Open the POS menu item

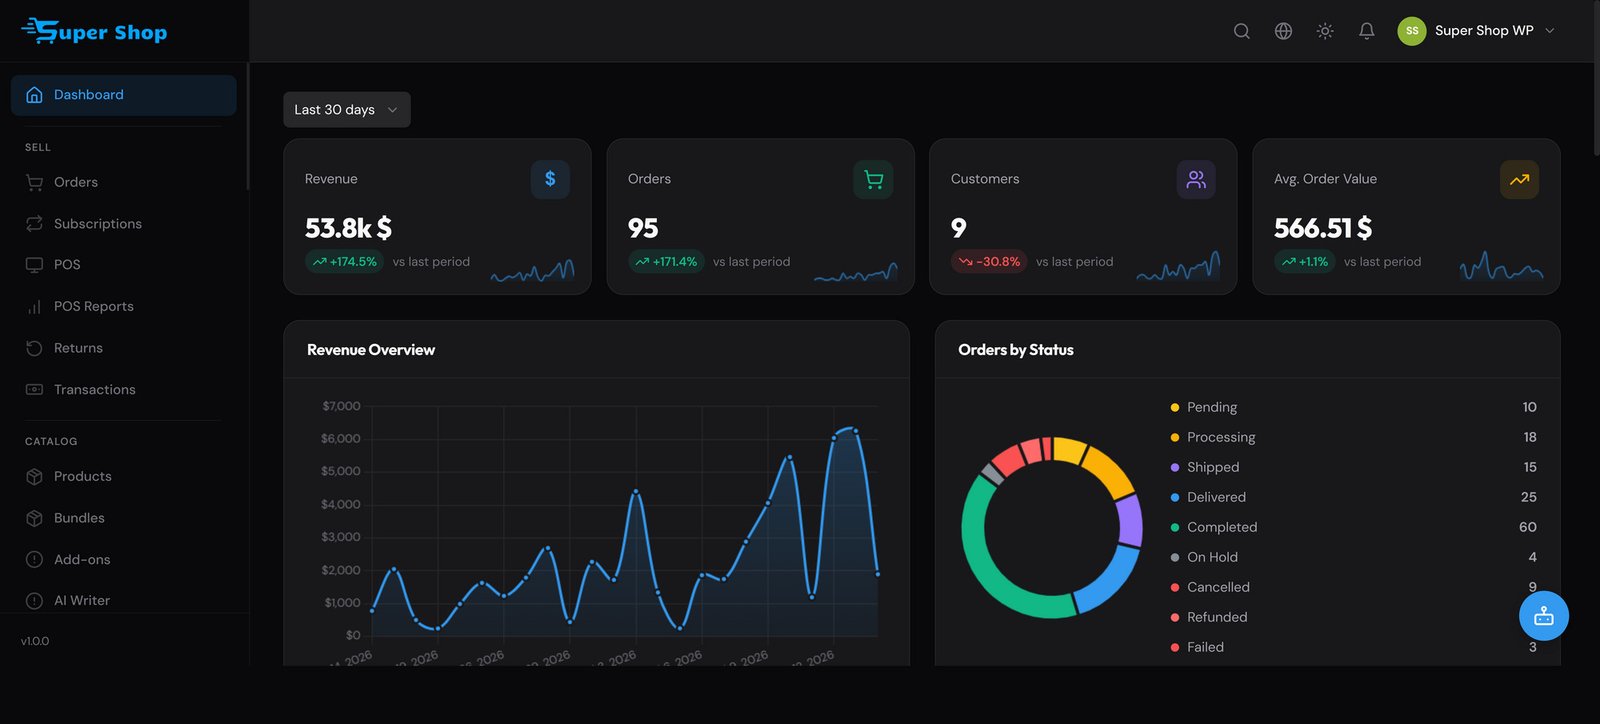(123, 265)
